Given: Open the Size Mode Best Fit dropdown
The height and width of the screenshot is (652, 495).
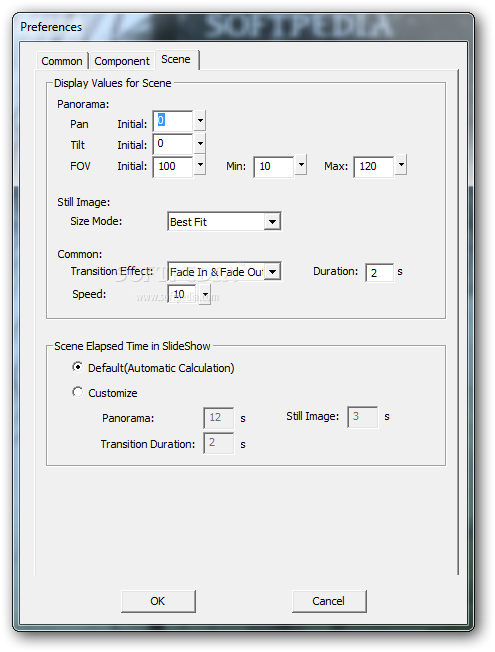Looking at the screenshot, I should 224,222.
